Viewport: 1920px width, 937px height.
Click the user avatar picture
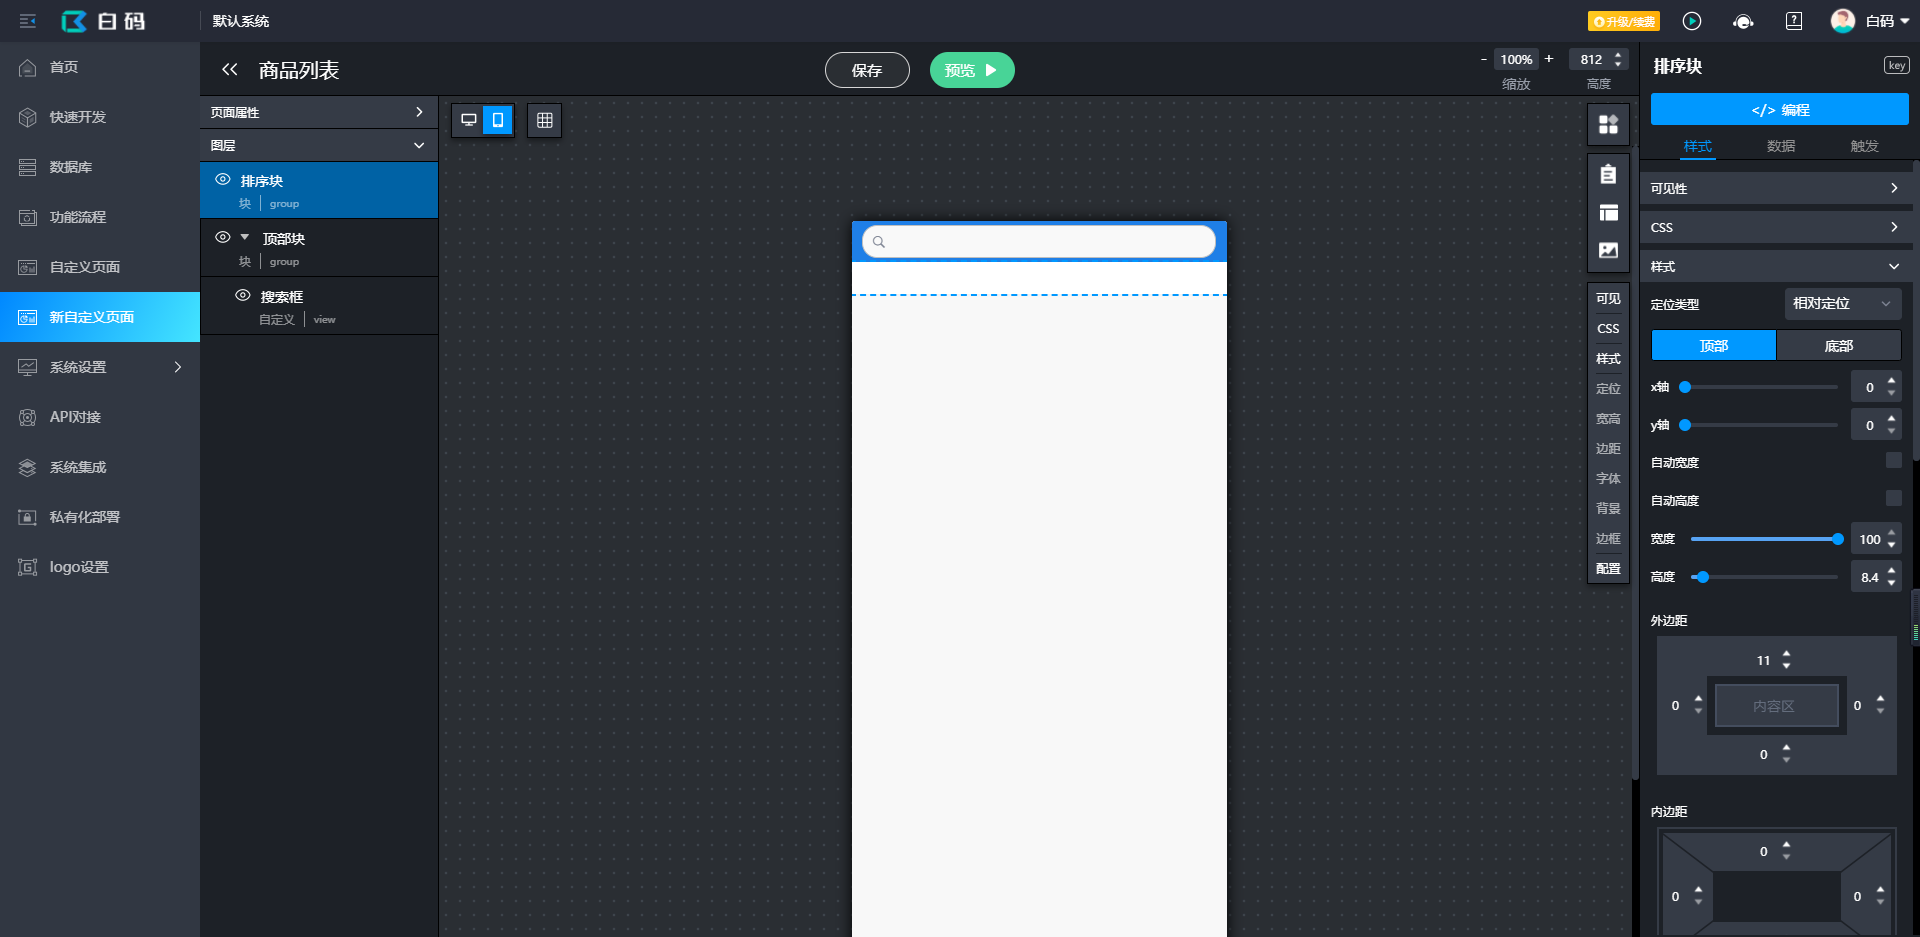(1843, 21)
